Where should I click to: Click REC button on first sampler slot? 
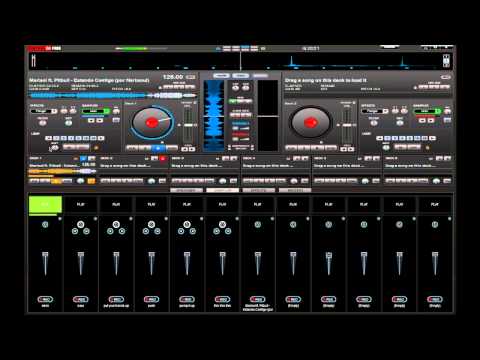45,299
